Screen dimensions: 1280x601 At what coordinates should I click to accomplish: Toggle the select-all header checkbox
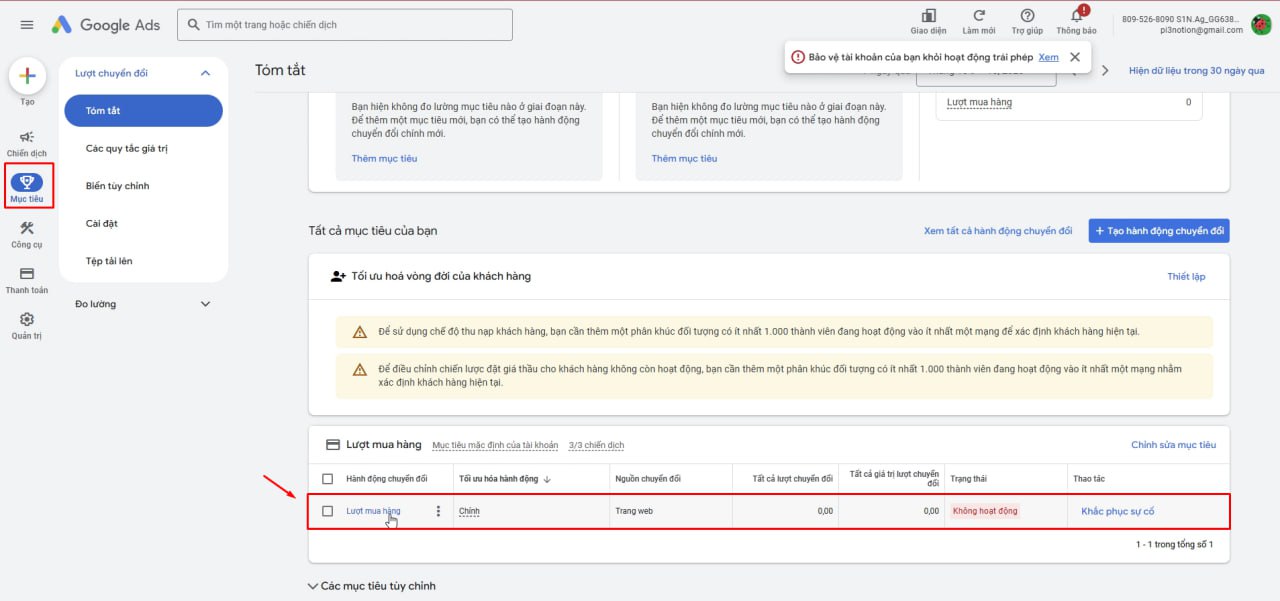click(327, 479)
